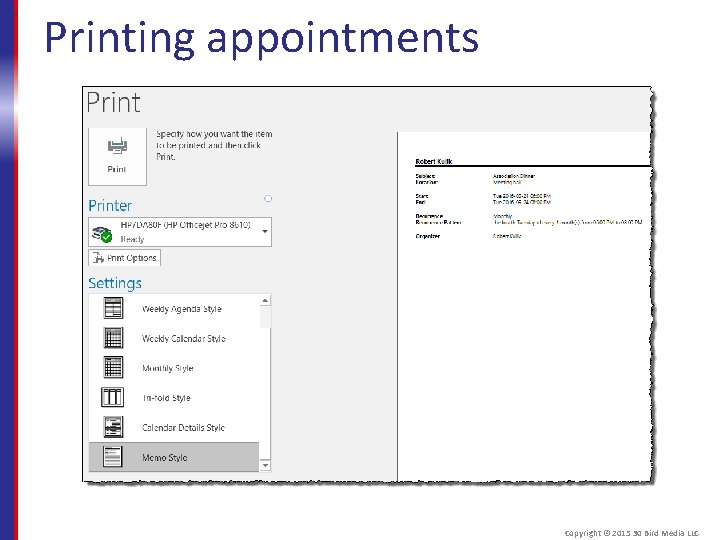Choose Weekly Agenda Style text
Screen dimensions: 720x540
coord(182,309)
